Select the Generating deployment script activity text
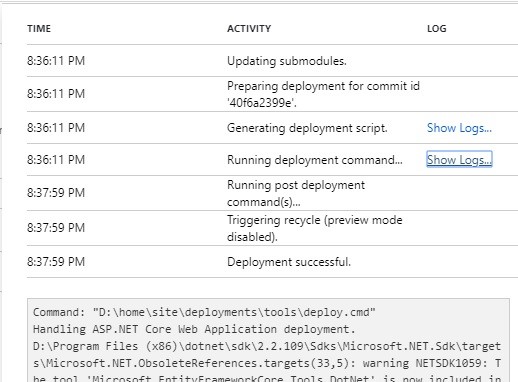This screenshot has width=518, height=382. [307, 128]
